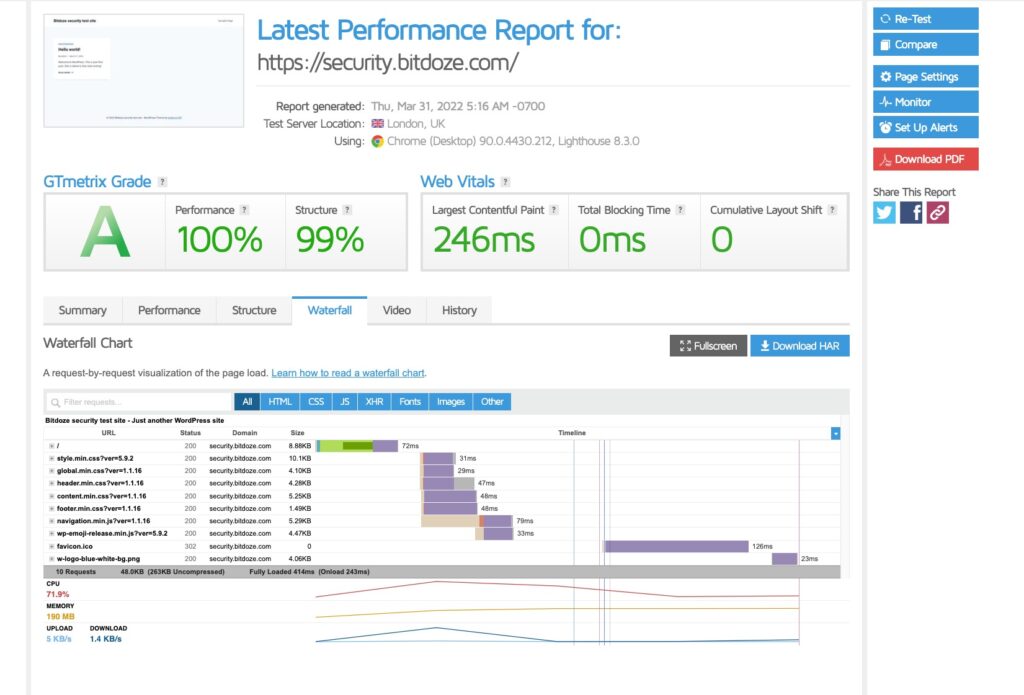Expand the global.min.css request row
The width and height of the screenshot is (1024, 695).
coord(52,471)
